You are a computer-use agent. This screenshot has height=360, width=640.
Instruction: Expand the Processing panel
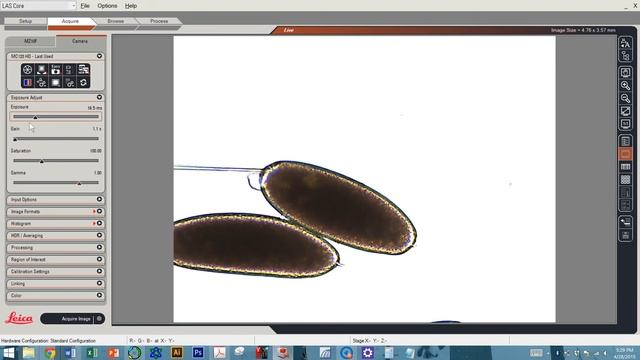(99, 247)
